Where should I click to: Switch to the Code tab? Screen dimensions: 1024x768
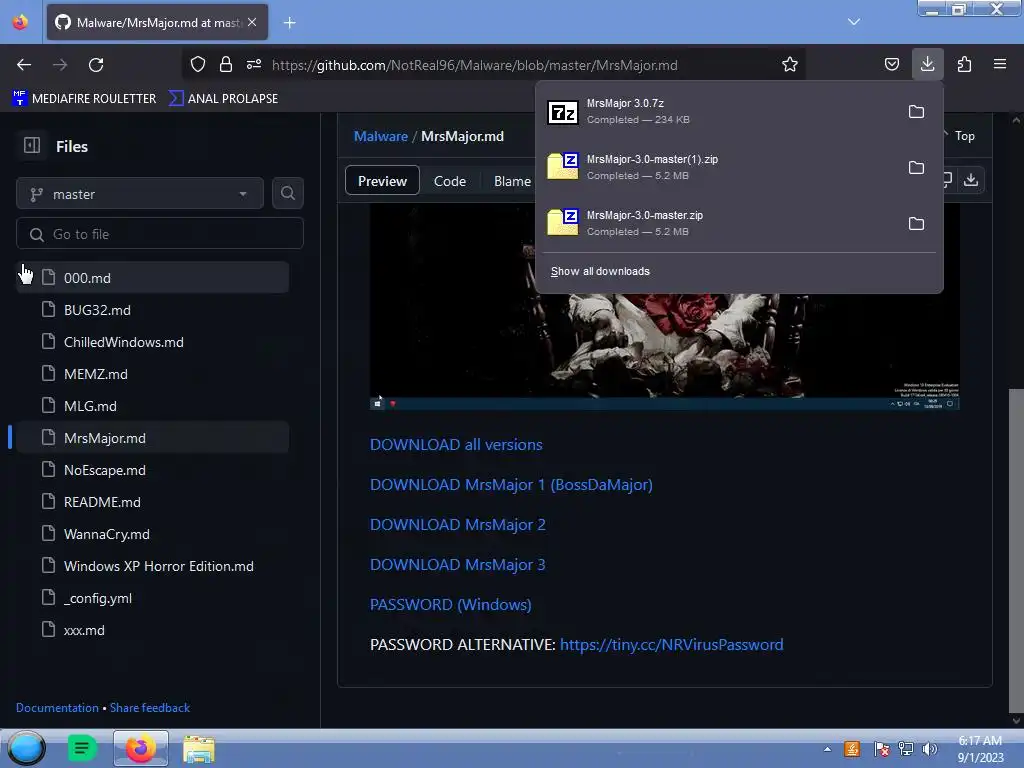(x=450, y=181)
